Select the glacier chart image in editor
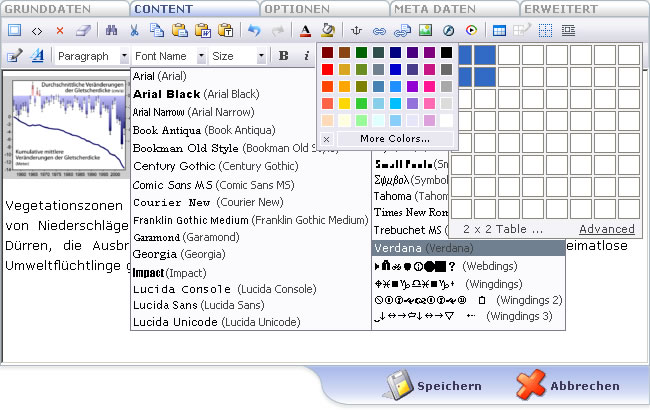The width and height of the screenshot is (650, 410). (65, 127)
